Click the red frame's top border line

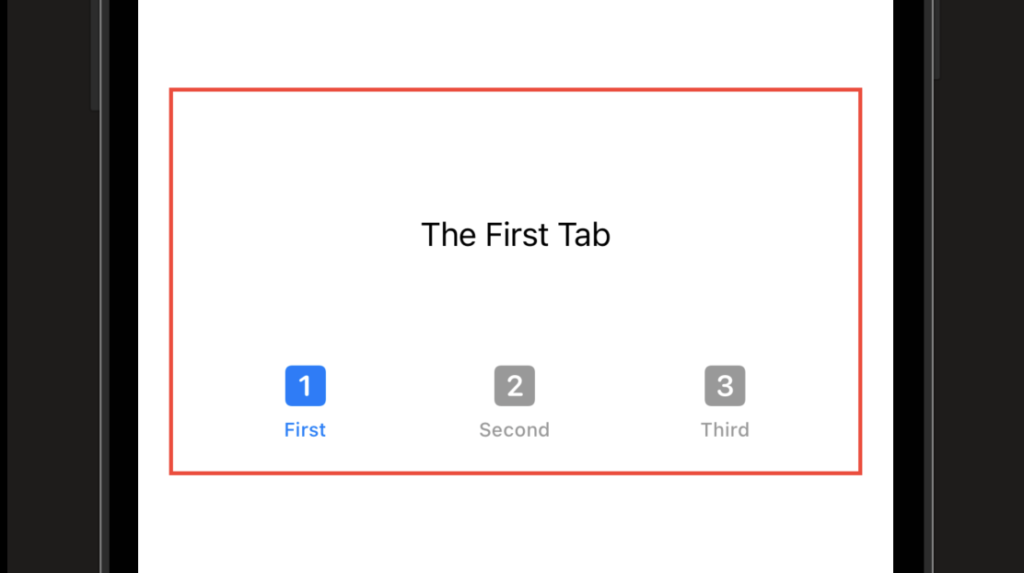point(516,90)
